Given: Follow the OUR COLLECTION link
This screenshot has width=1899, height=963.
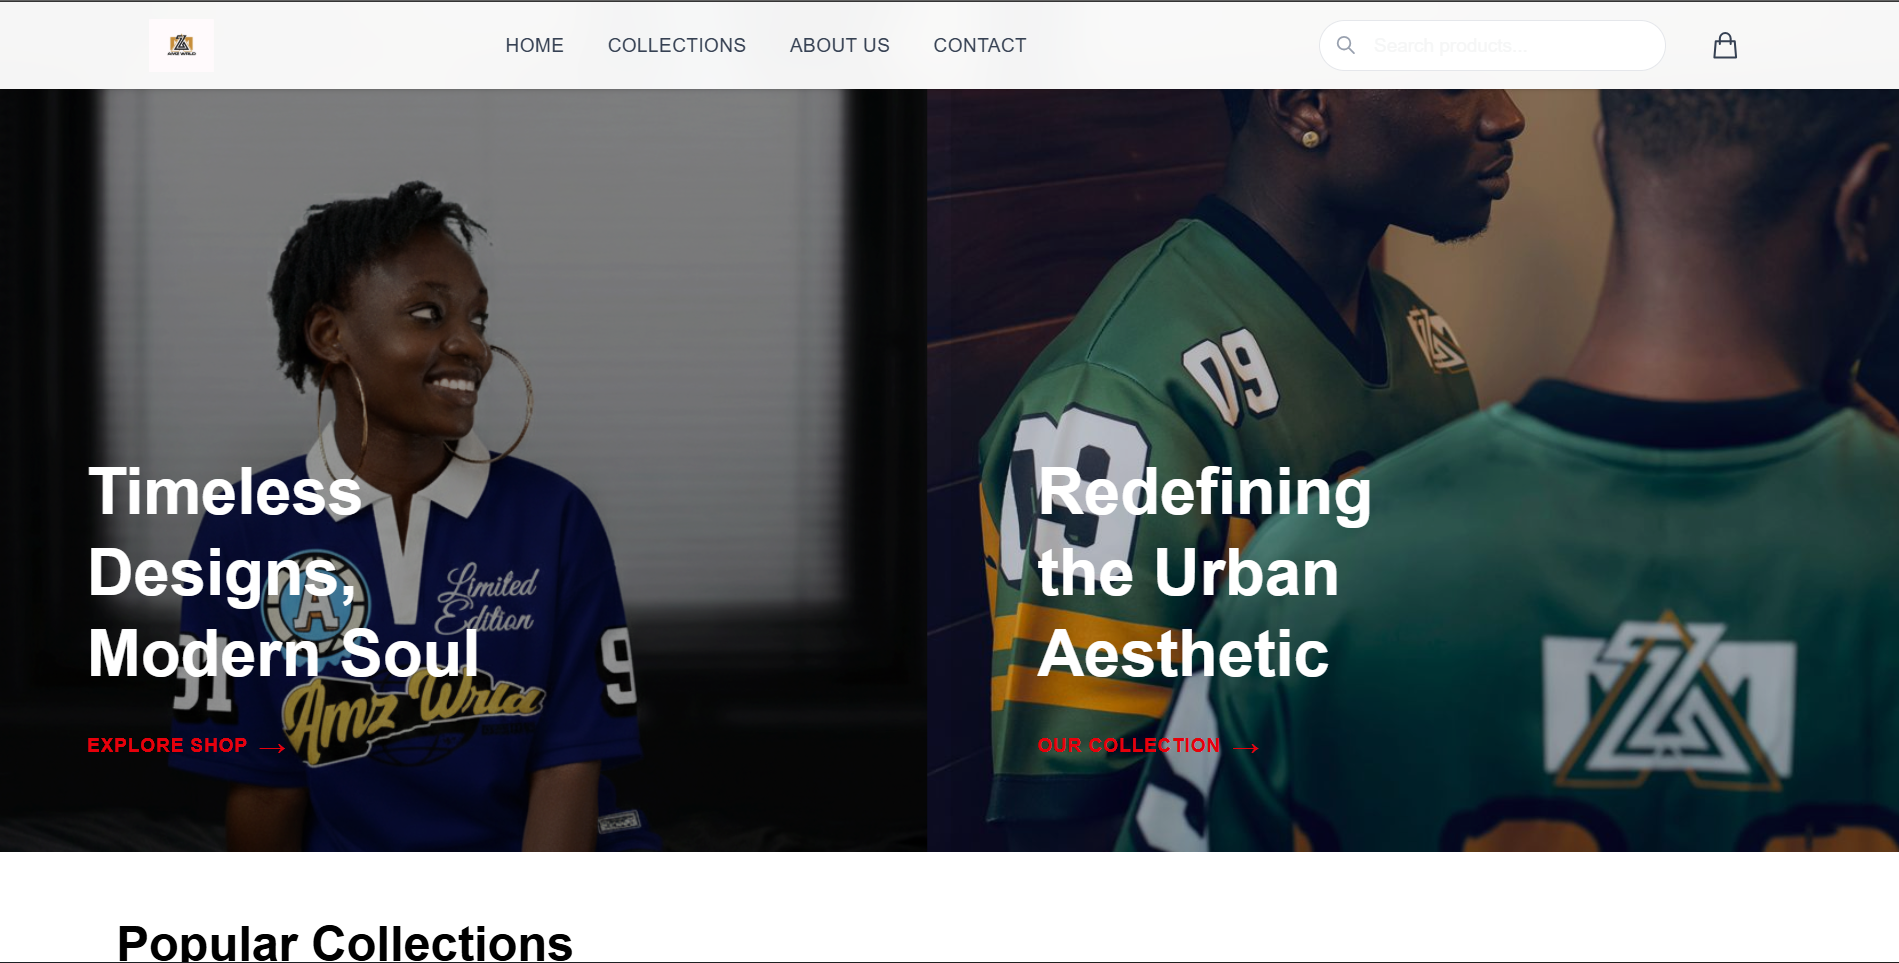Looking at the screenshot, I should [x=1129, y=745].
